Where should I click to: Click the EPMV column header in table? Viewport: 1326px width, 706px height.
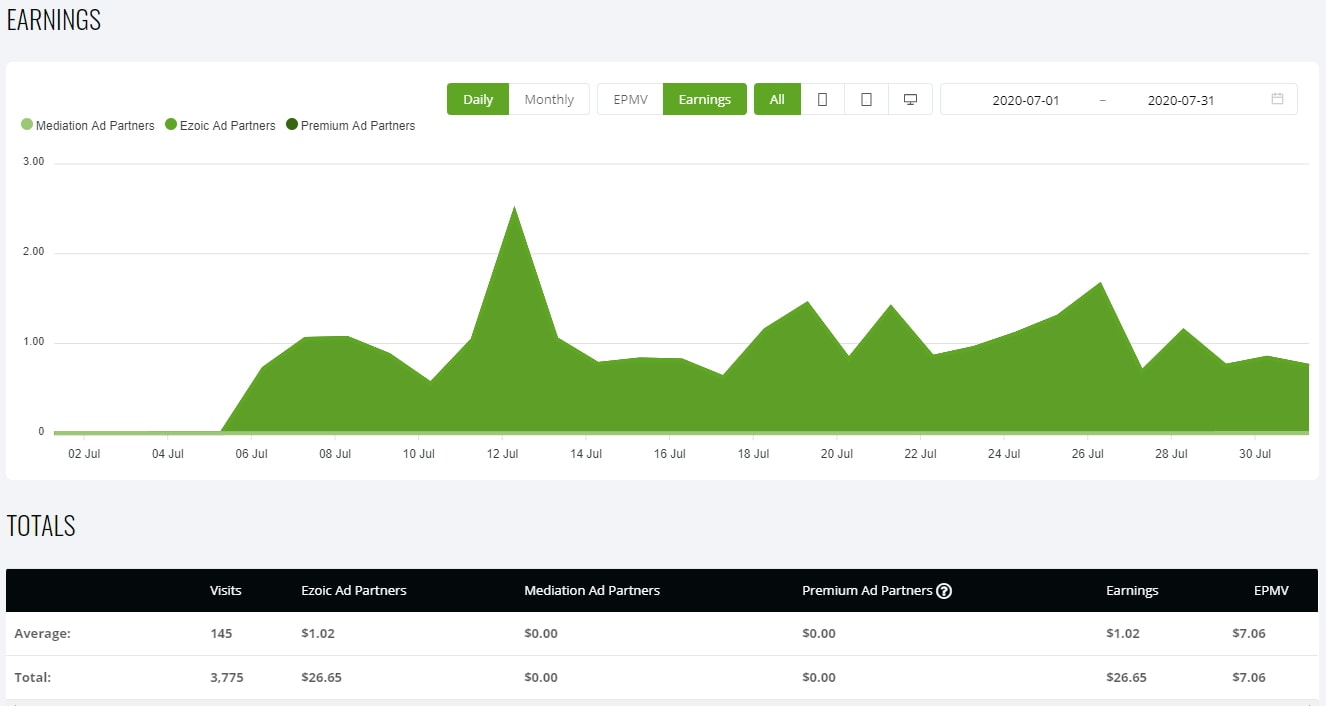coord(1271,591)
